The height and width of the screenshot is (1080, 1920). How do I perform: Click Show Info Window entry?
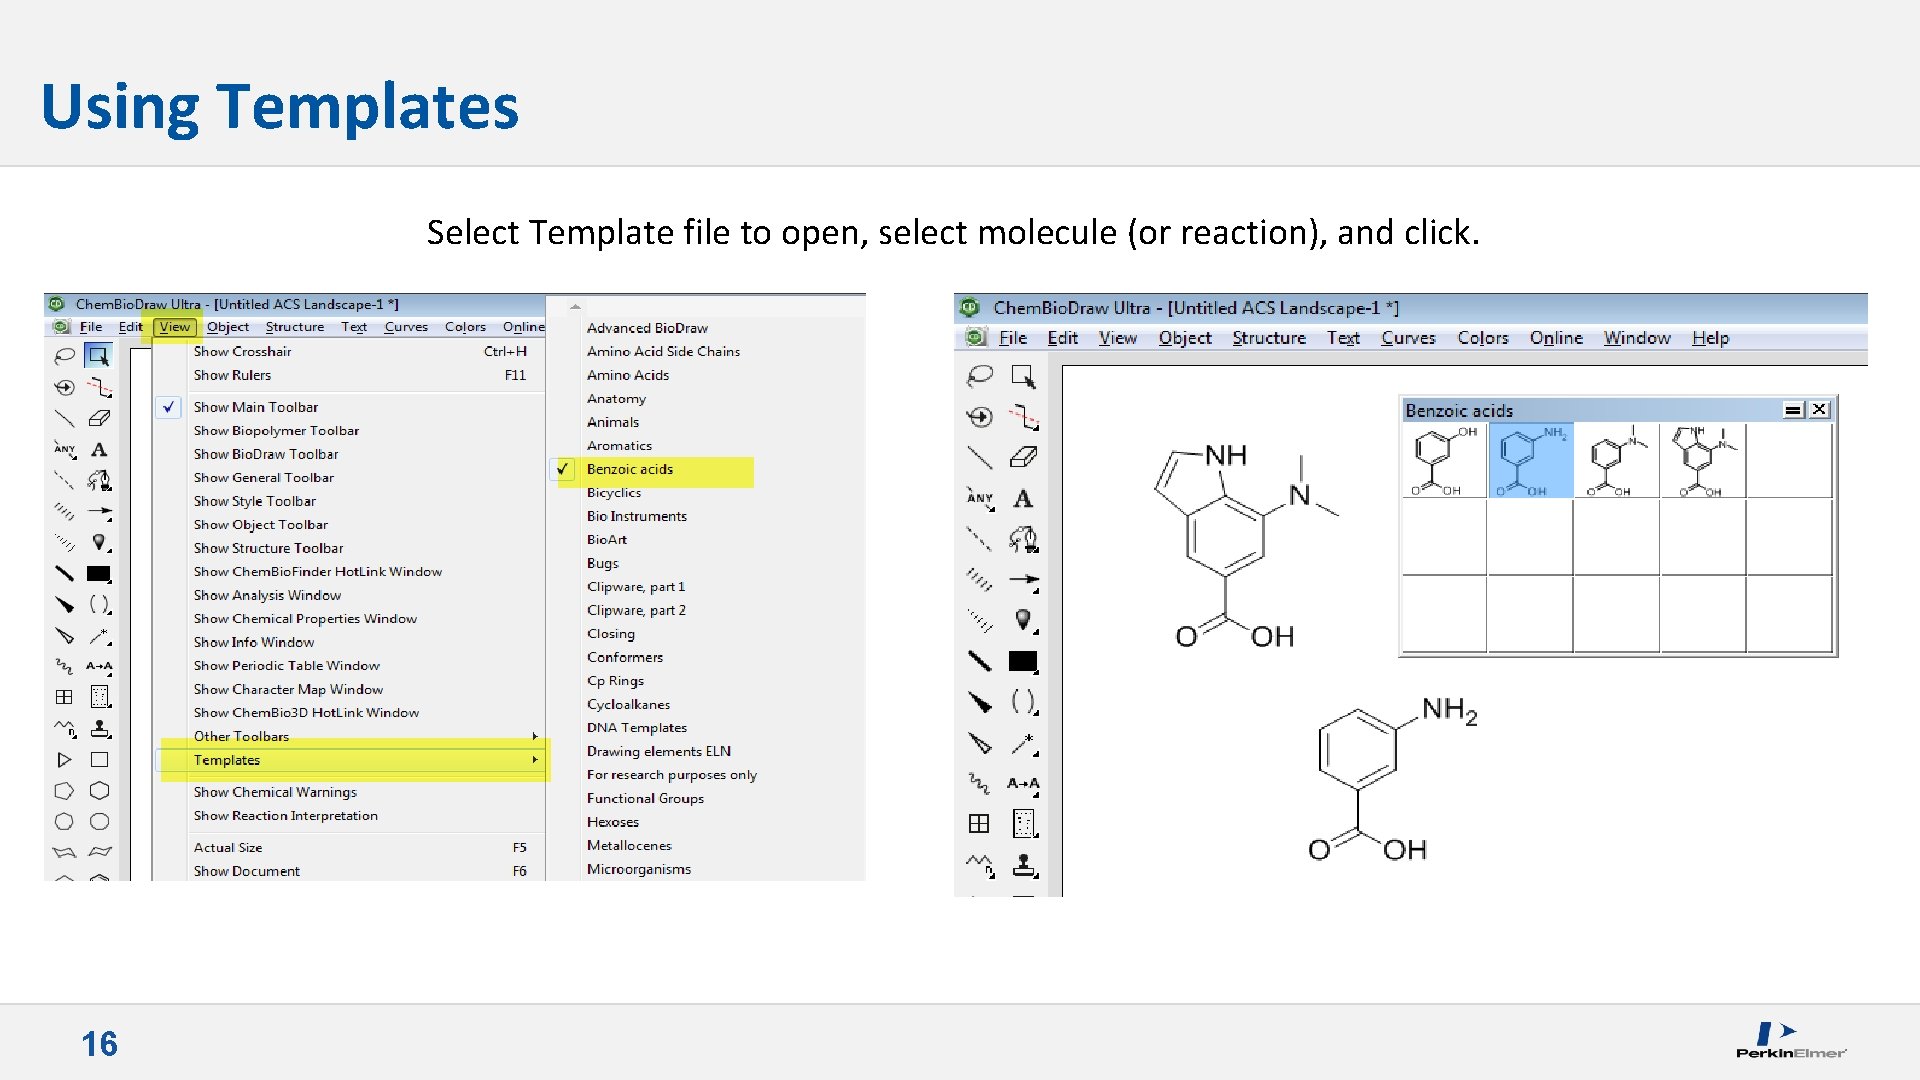pos(350,642)
